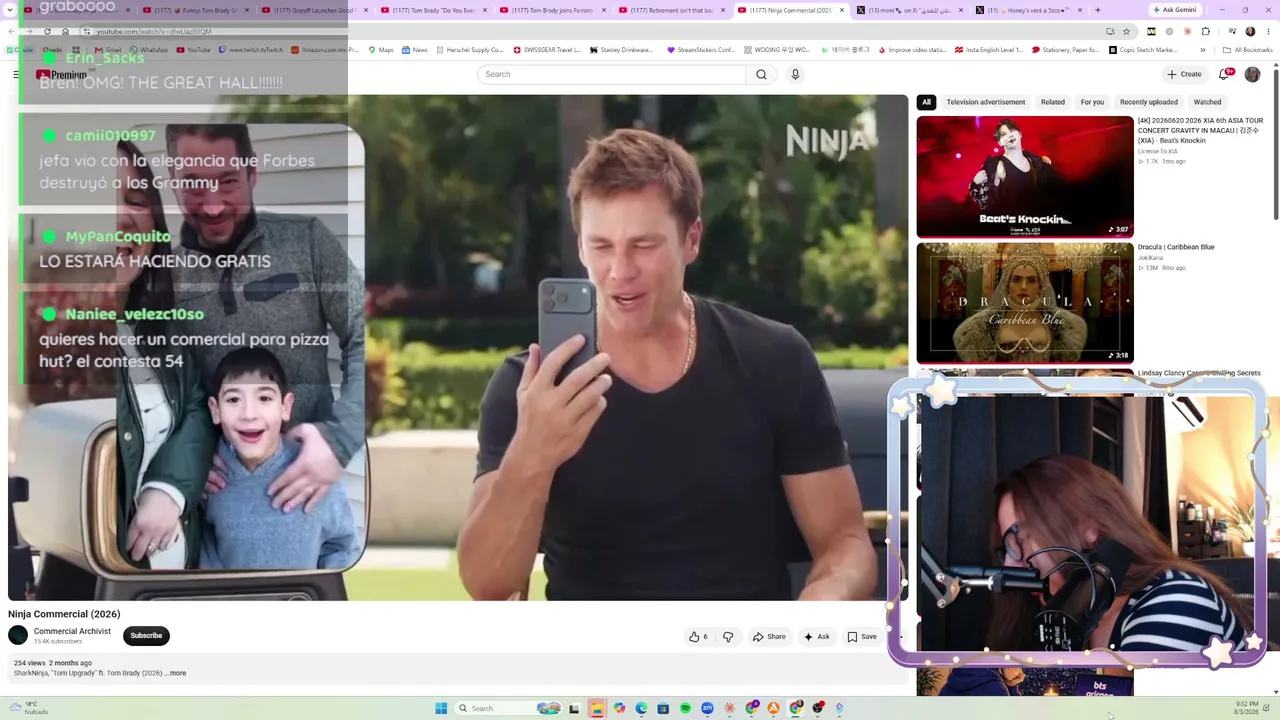The image size is (1280, 720).
Task: Select the Watched filter chip
Action: pos(1207,102)
